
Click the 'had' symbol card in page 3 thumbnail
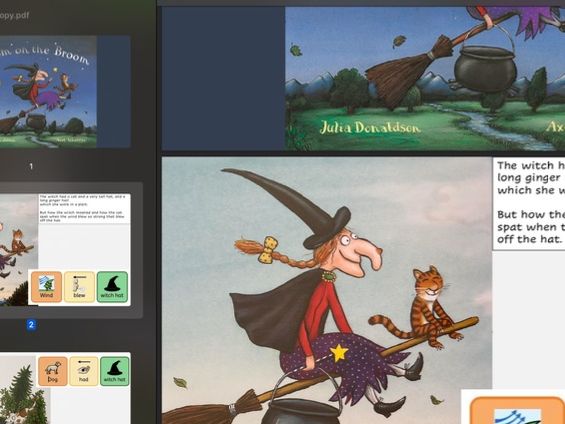coord(84,371)
